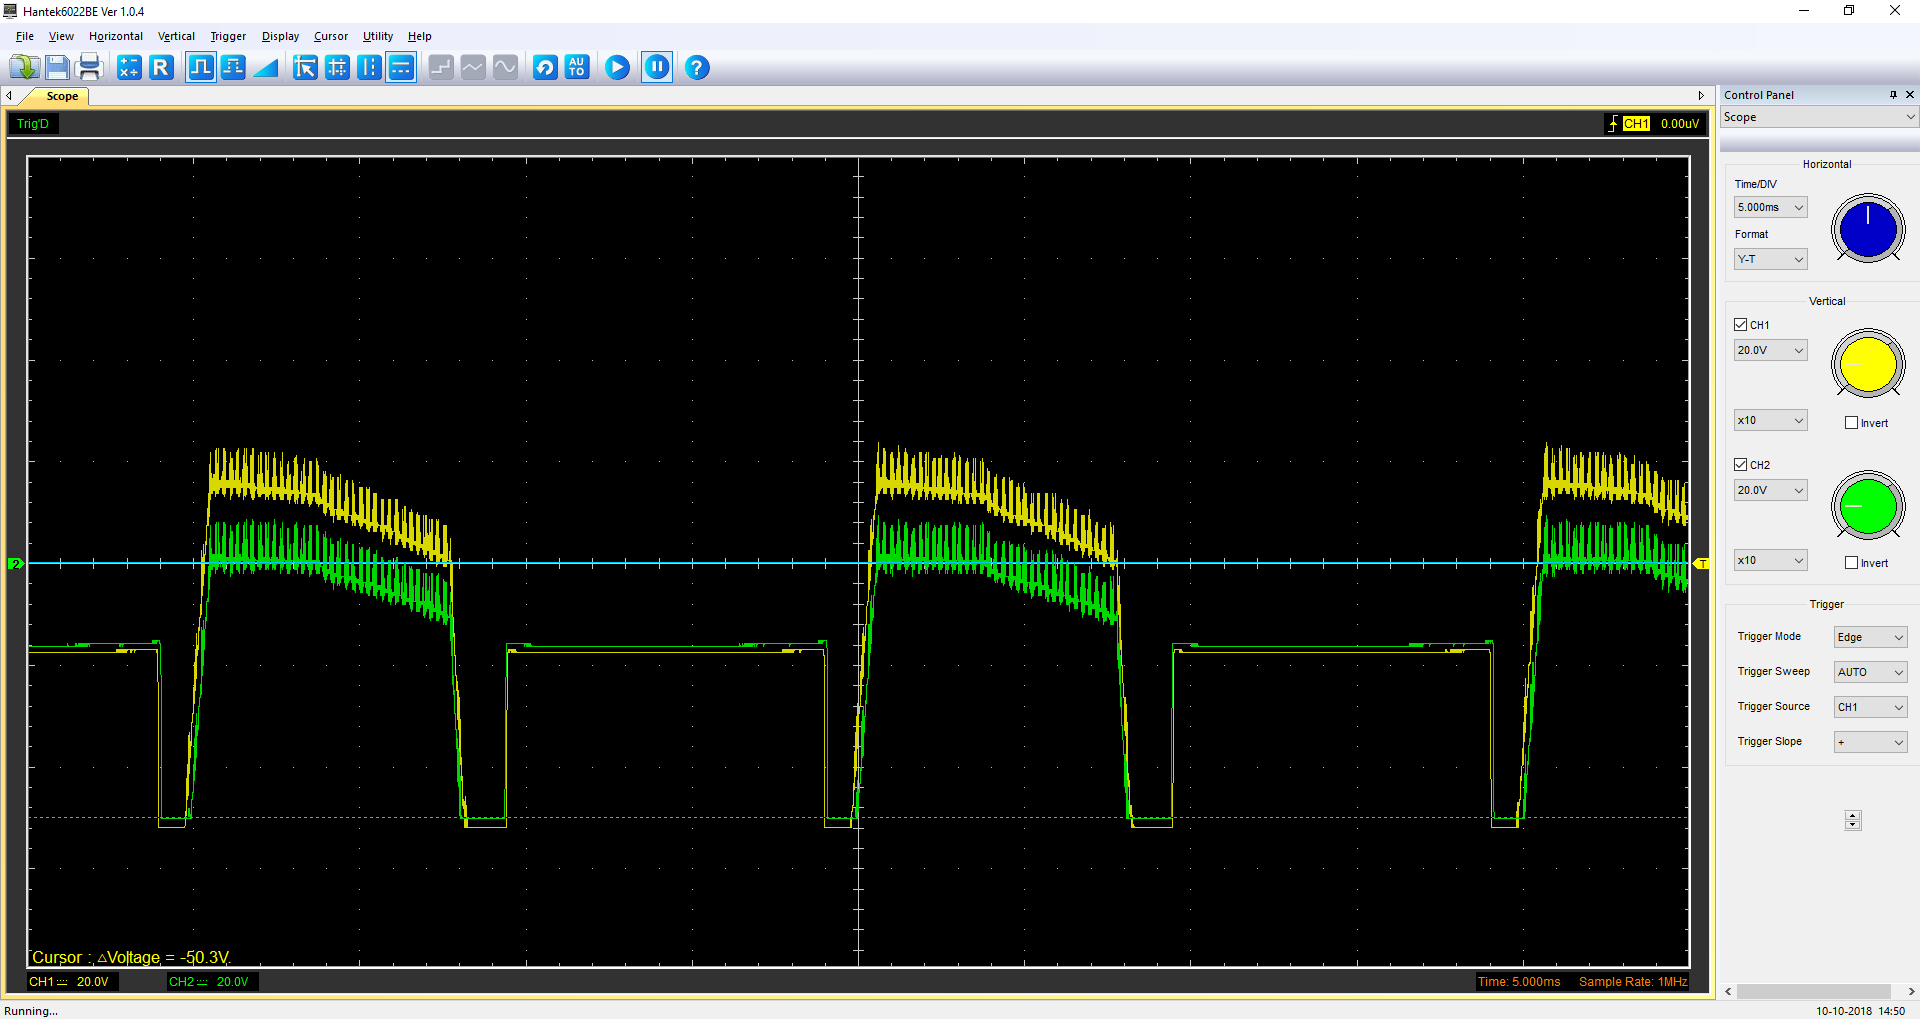The width and height of the screenshot is (1920, 1019).
Task: Click the Print icon in toolbar
Action: [x=90, y=68]
